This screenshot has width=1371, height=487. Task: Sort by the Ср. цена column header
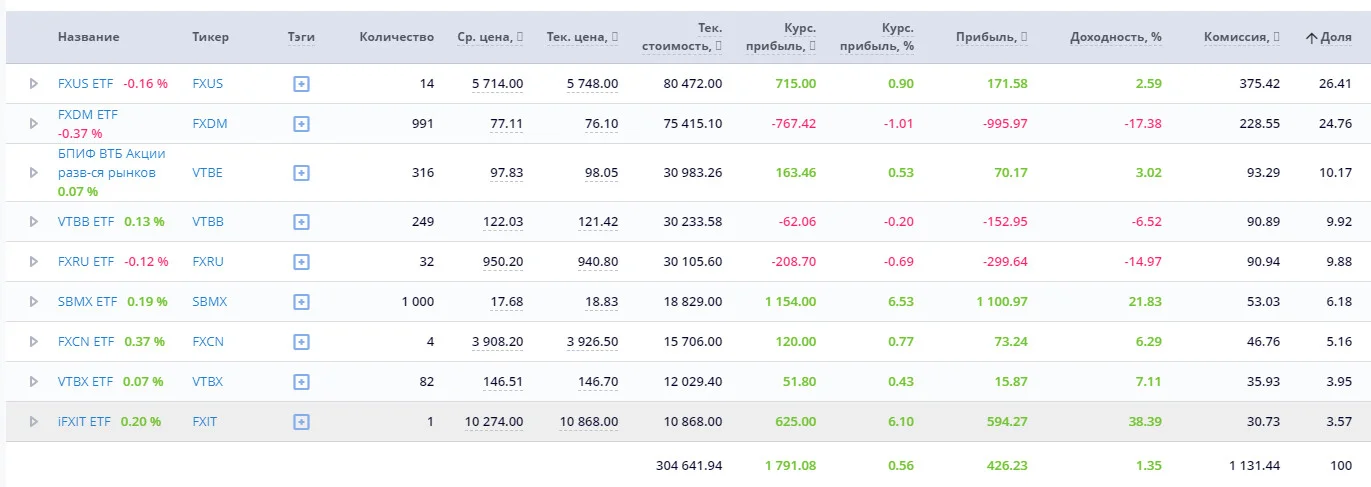point(491,37)
